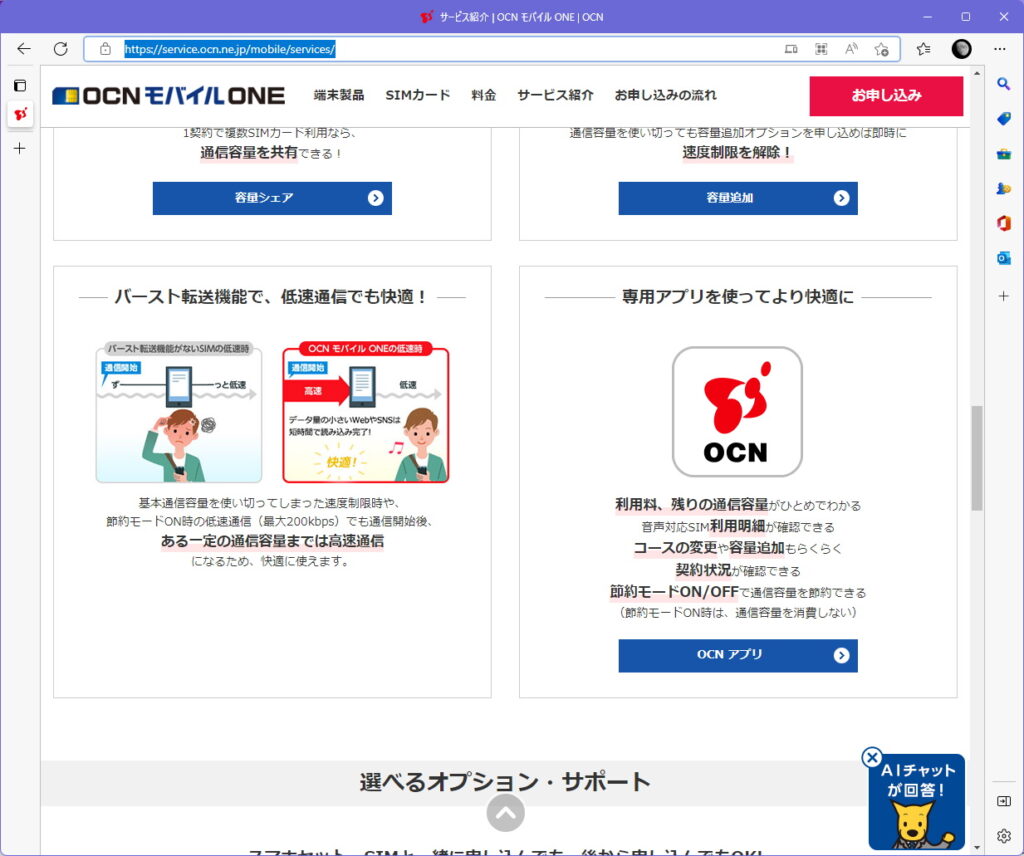
Task: Open the AIチャット assistant widget
Action: click(x=917, y=802)
